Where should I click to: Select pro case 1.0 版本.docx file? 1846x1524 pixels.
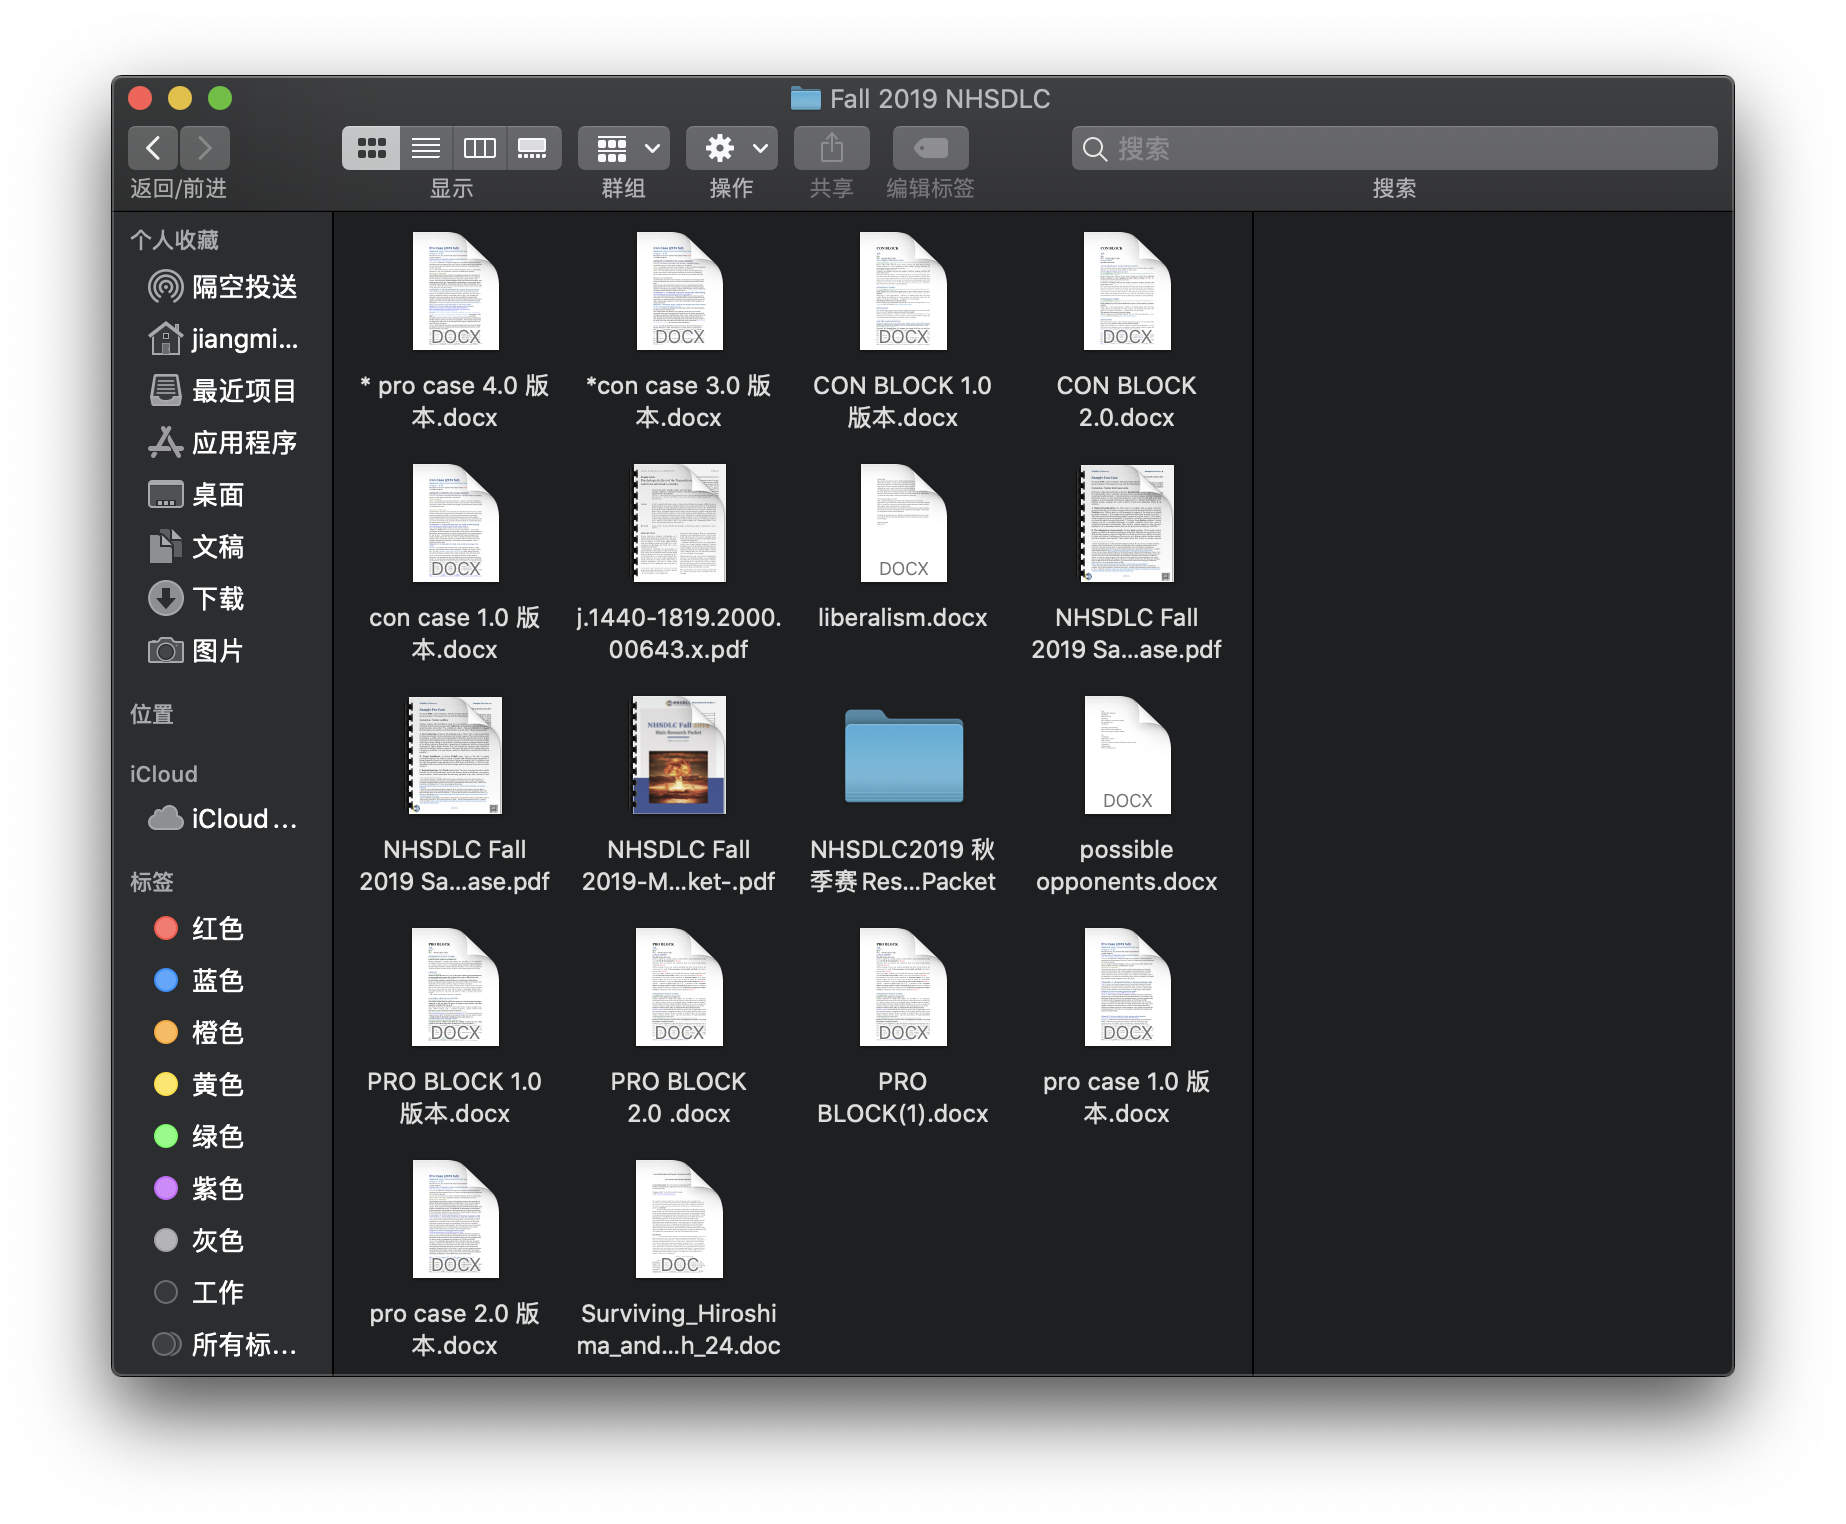(1127, 987)
